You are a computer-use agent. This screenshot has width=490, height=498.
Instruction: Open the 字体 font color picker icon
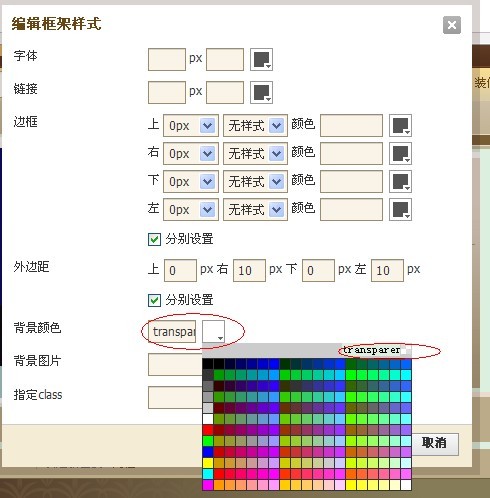261,60
